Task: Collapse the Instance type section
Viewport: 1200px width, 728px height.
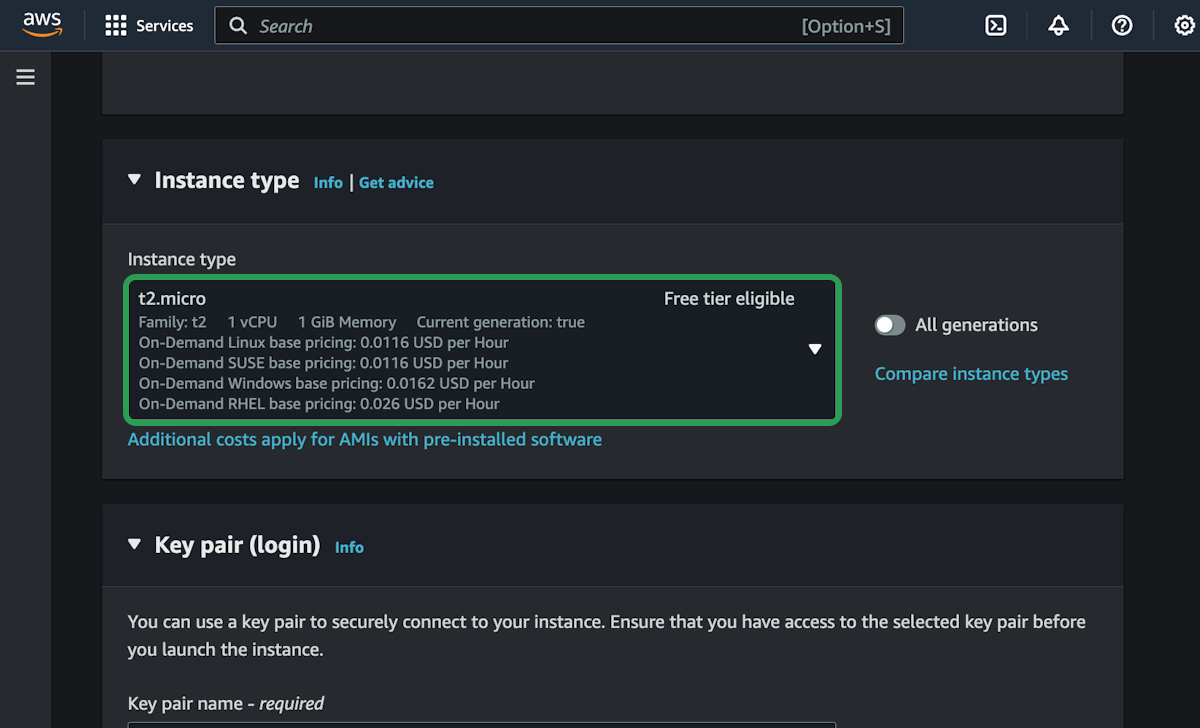Action: click(x=134, y=180)
